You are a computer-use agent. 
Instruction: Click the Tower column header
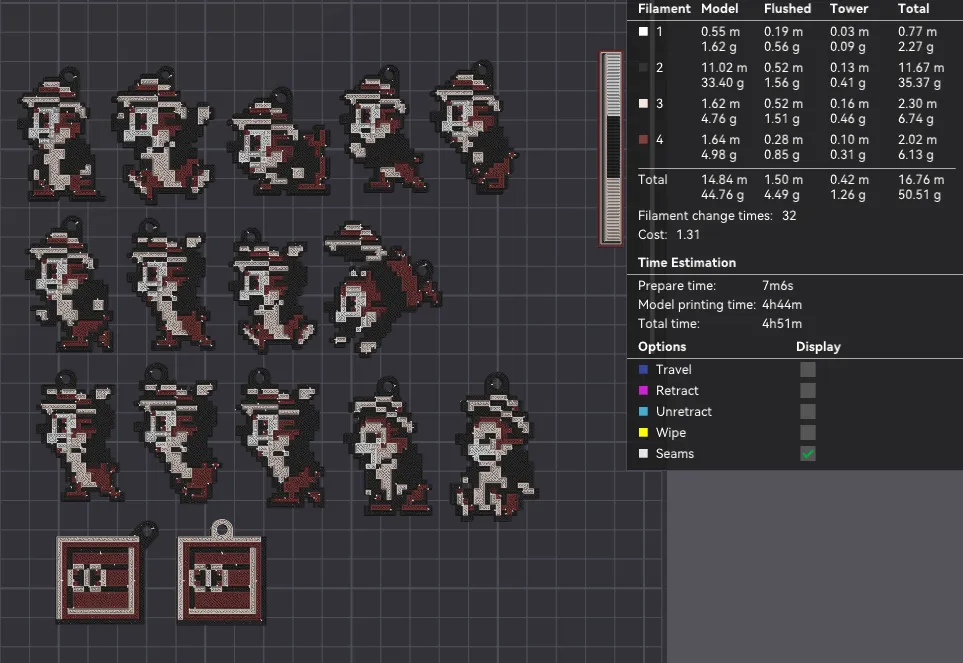(x=849, y=9)
